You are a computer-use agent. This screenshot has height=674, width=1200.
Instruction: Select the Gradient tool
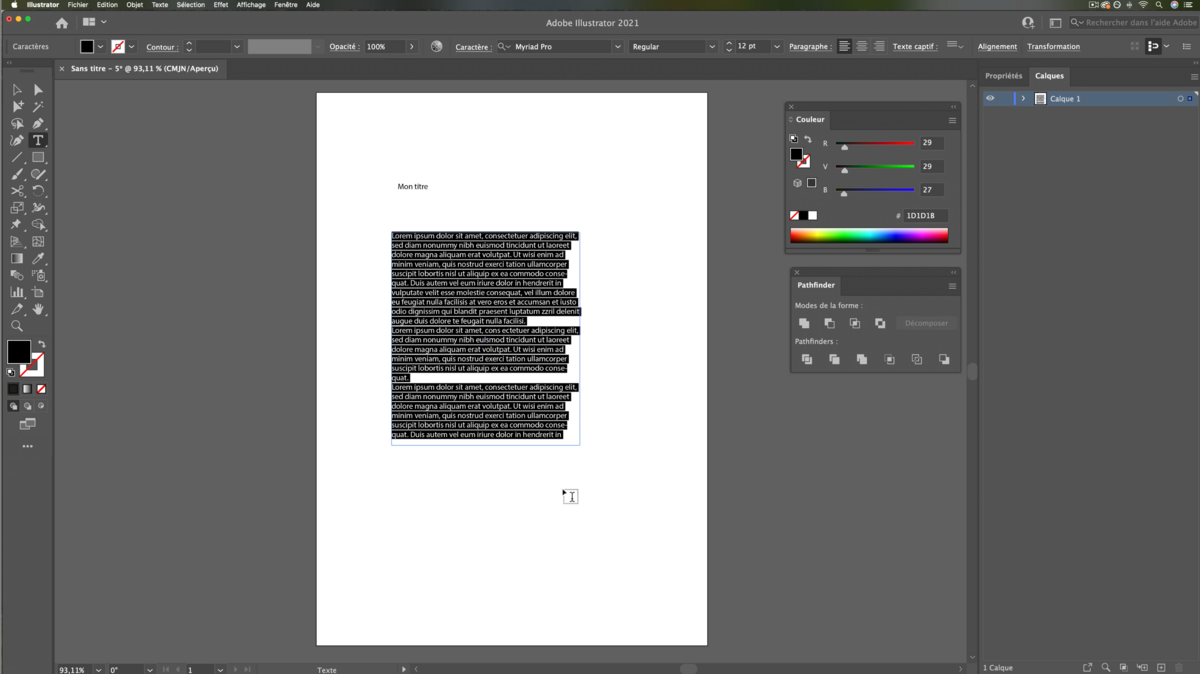(x=17, y=258)
